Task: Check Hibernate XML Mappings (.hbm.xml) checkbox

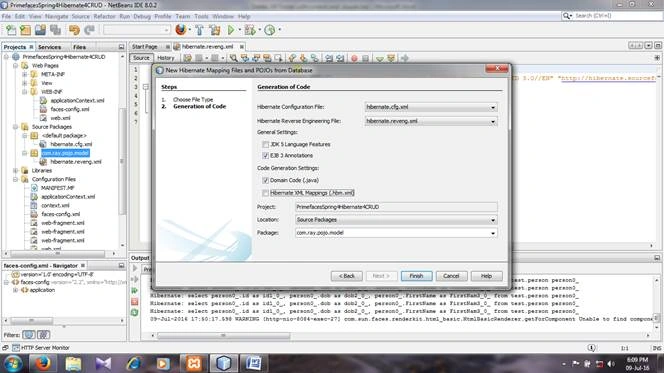Action: coord(266,193)
